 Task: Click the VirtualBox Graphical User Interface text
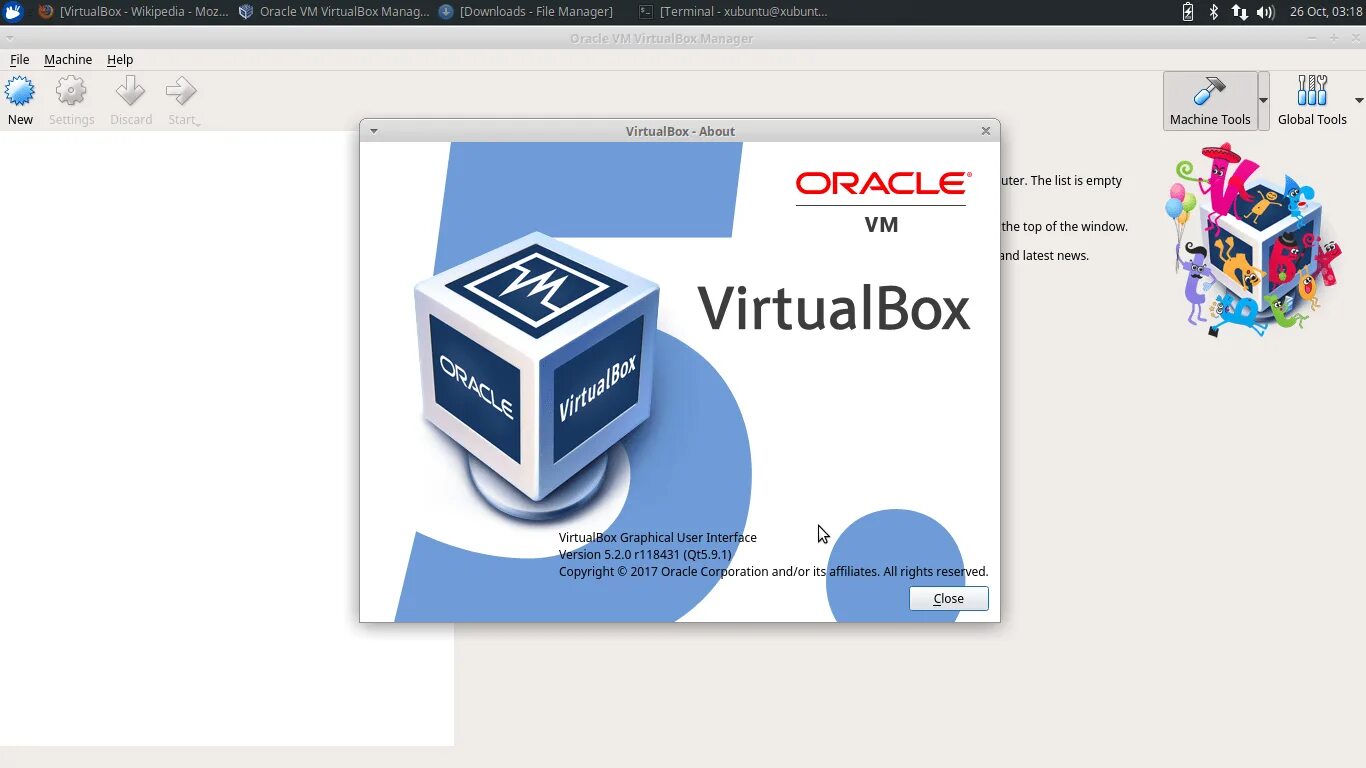(x=658, y=537)
